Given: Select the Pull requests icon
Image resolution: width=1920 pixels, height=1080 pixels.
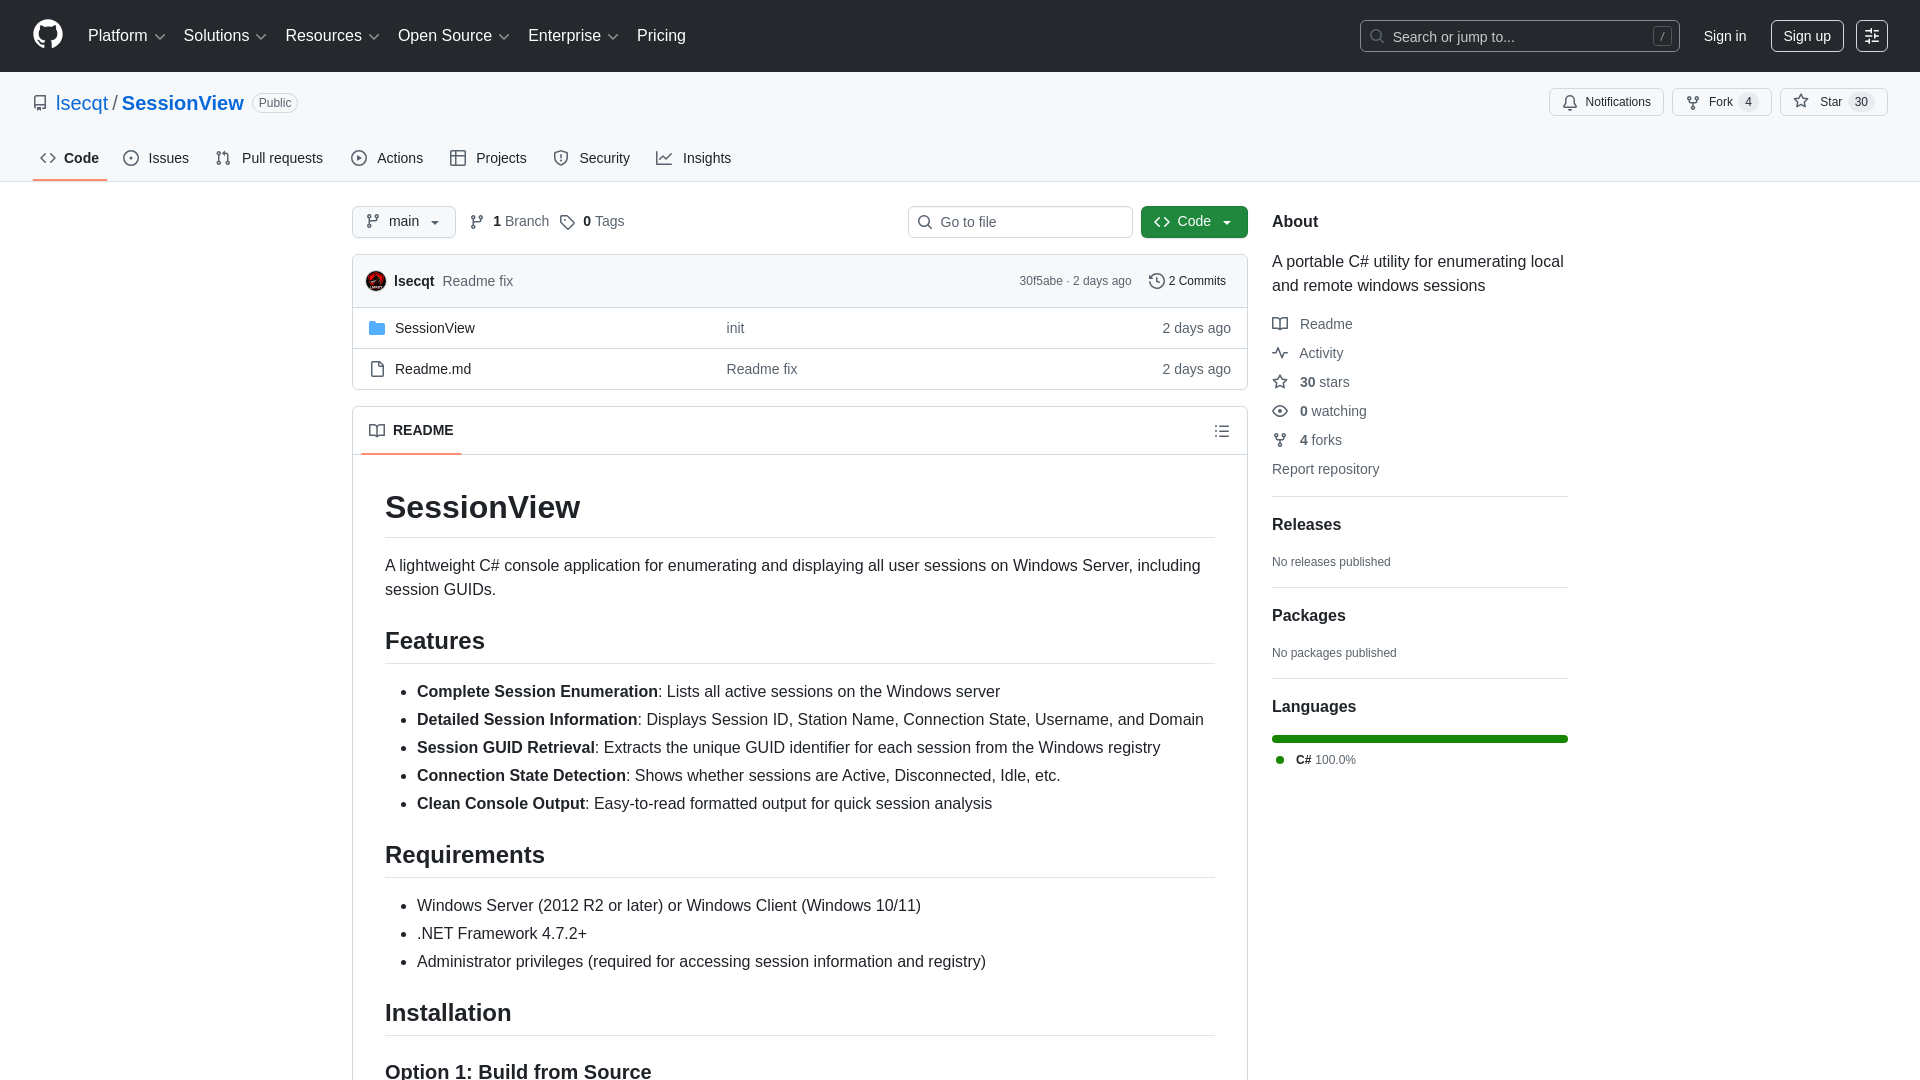Looking at the screenshot, I should 222,158.
